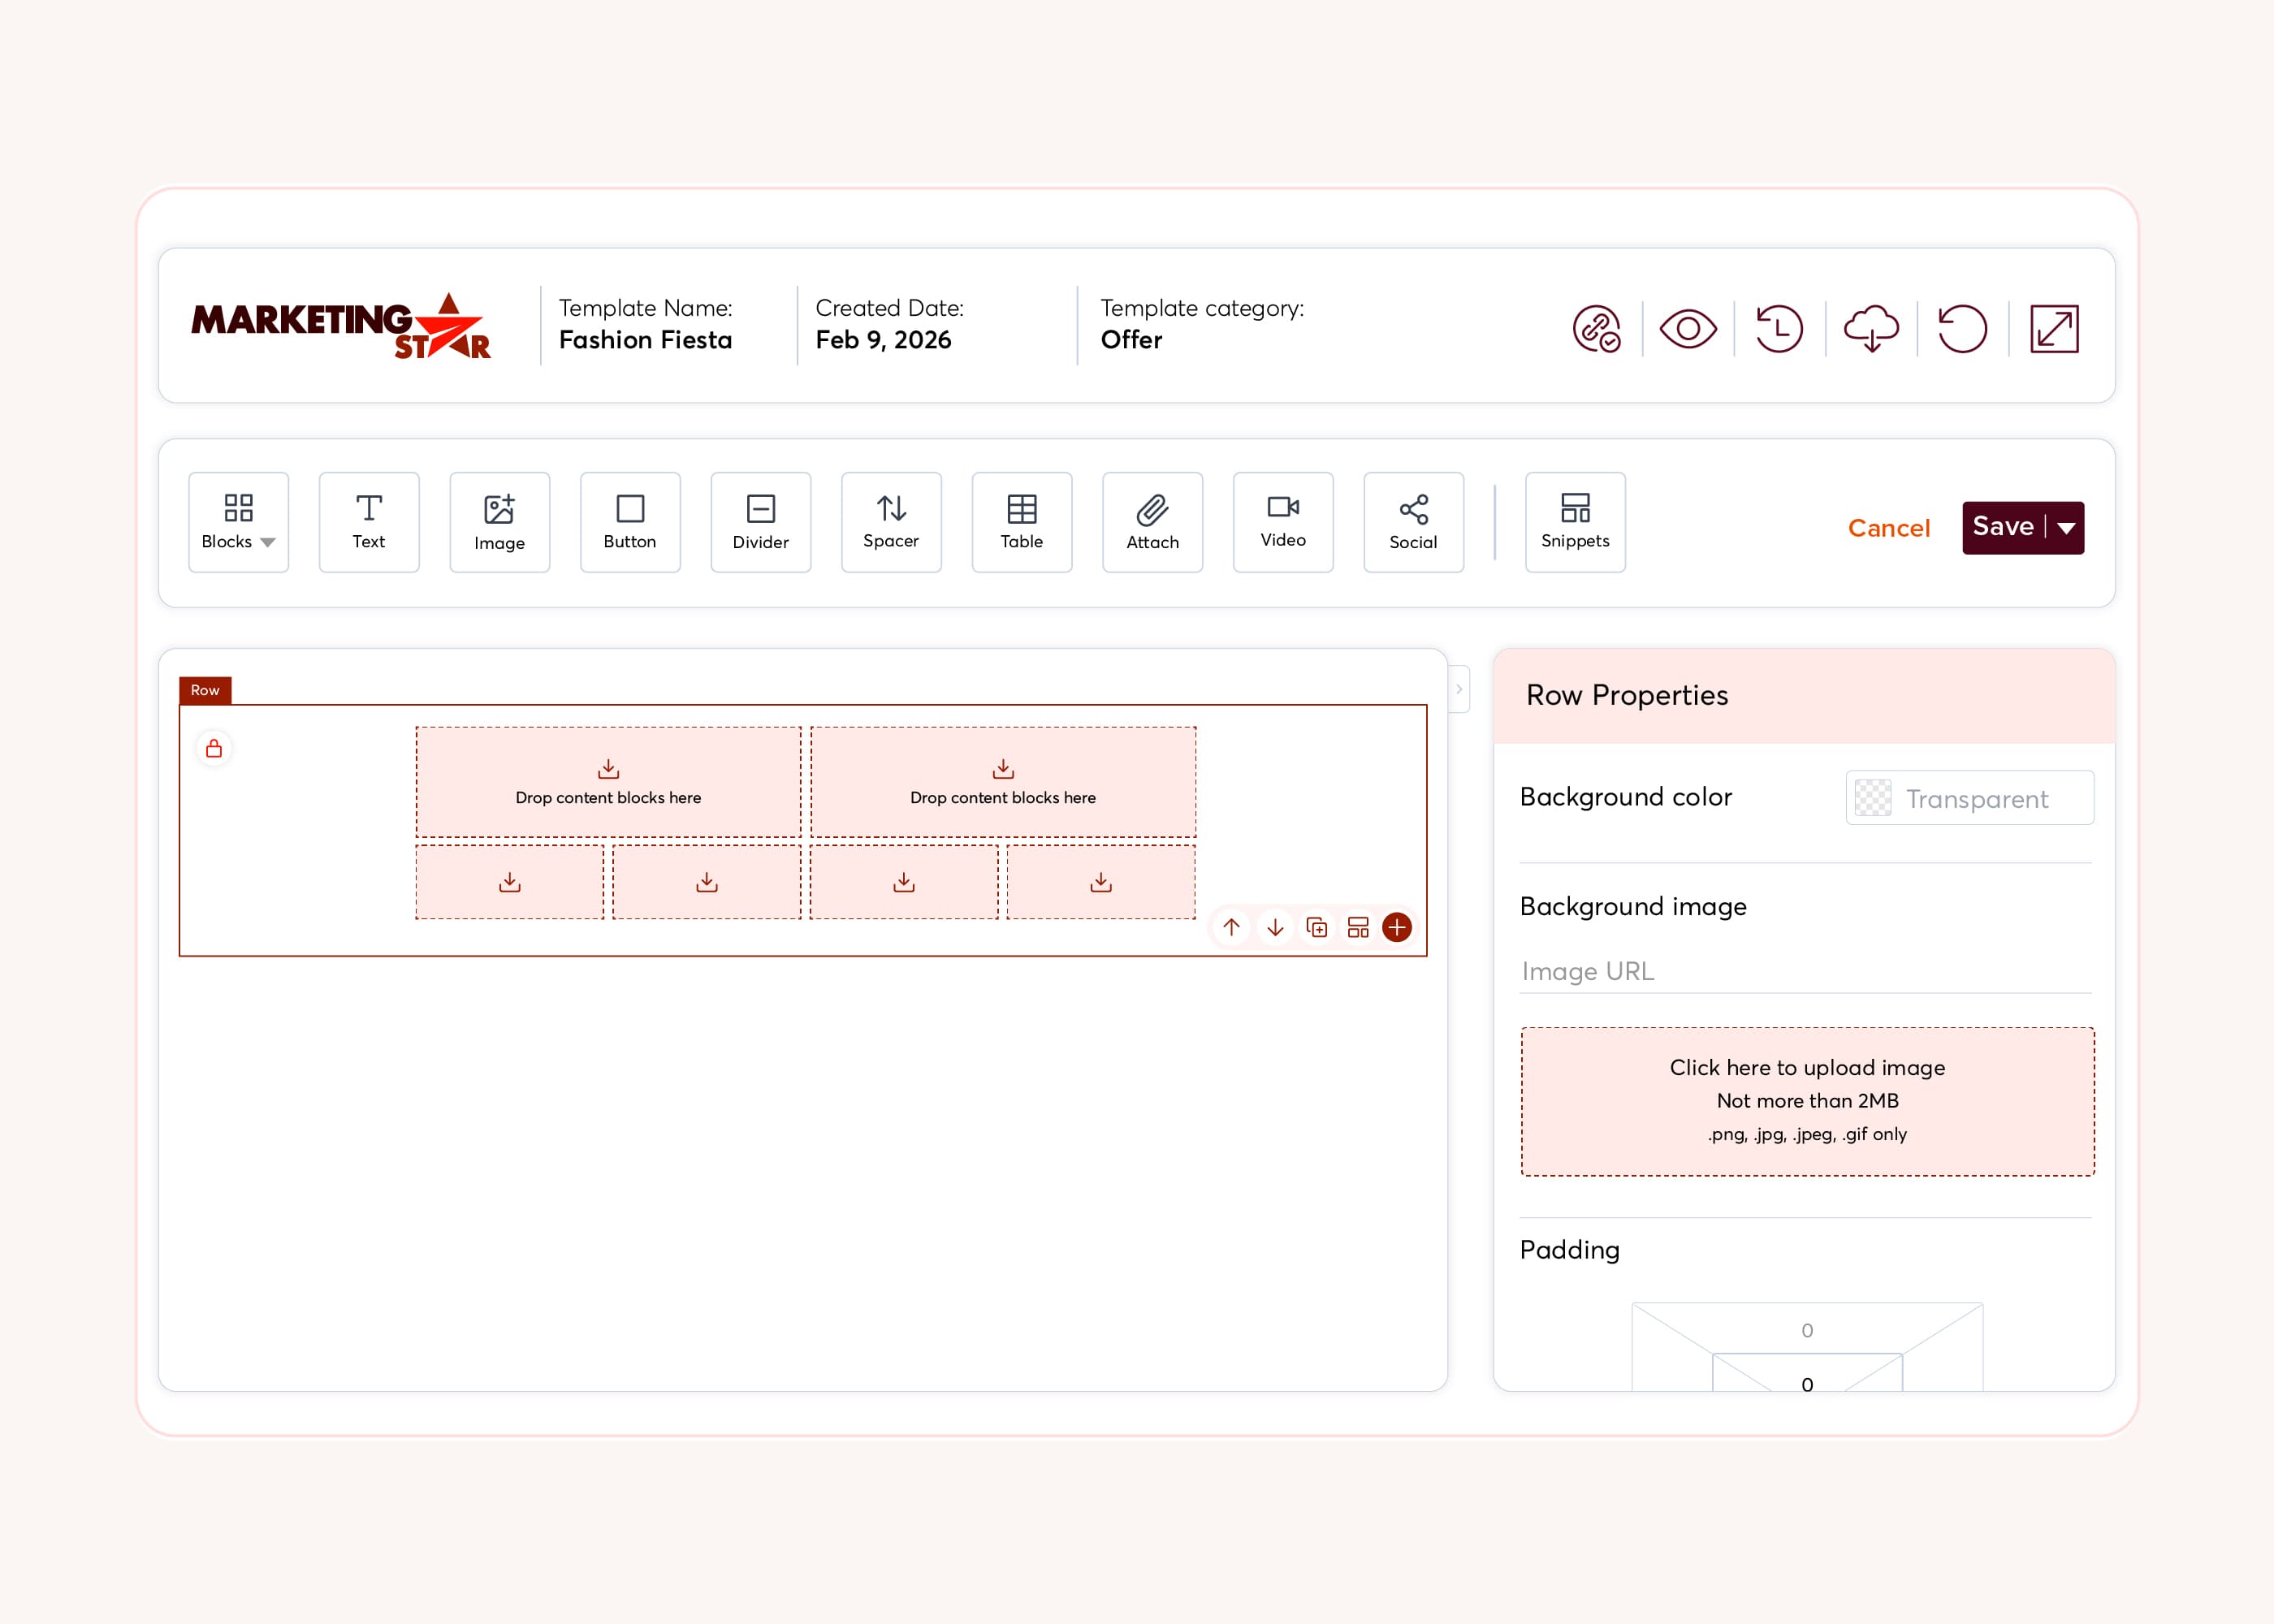Click the 'Background image' label
Image resolution: width=2274 pixels, height=1624 pixels.
click(1633, 906)
